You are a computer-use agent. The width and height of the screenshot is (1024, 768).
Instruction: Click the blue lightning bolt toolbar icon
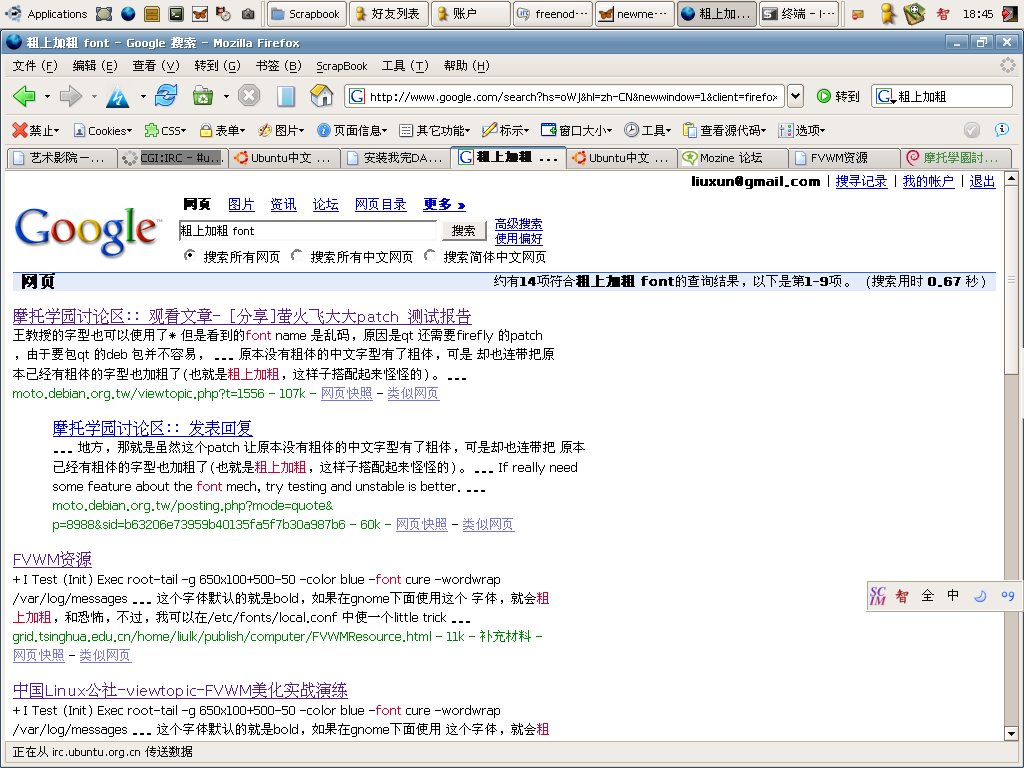point(118,97)
